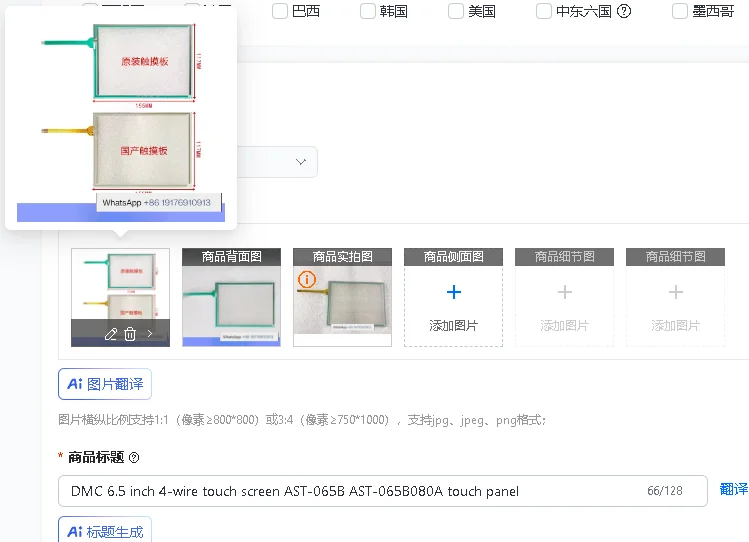Click the AI 图片翻译 button
This screenshot has width=749, height=542.
coord(105,384)
